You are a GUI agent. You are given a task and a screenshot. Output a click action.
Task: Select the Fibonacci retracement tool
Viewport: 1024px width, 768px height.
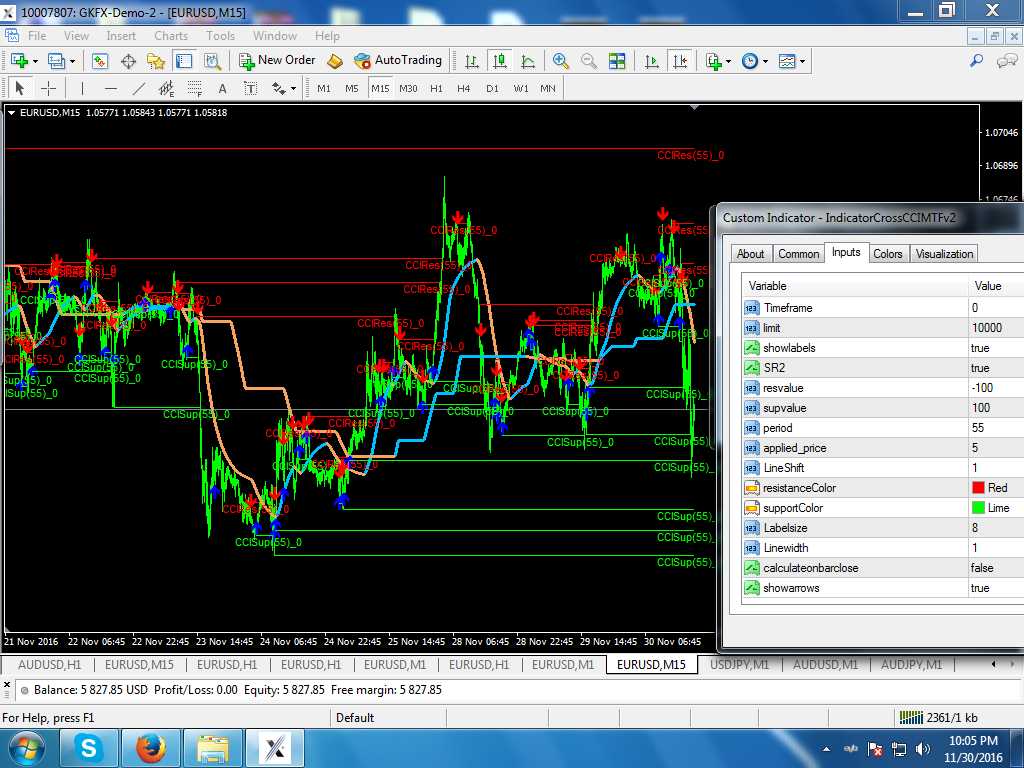pos(195,88)
